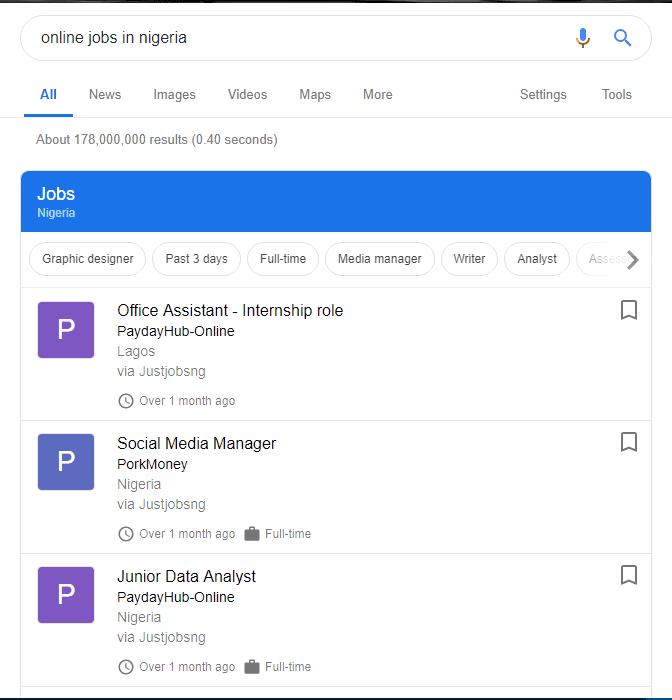The height and width of the screenshot is (700, 672).
Task: Toggle the Graphic designer filter chip
Action: point(88,259)
